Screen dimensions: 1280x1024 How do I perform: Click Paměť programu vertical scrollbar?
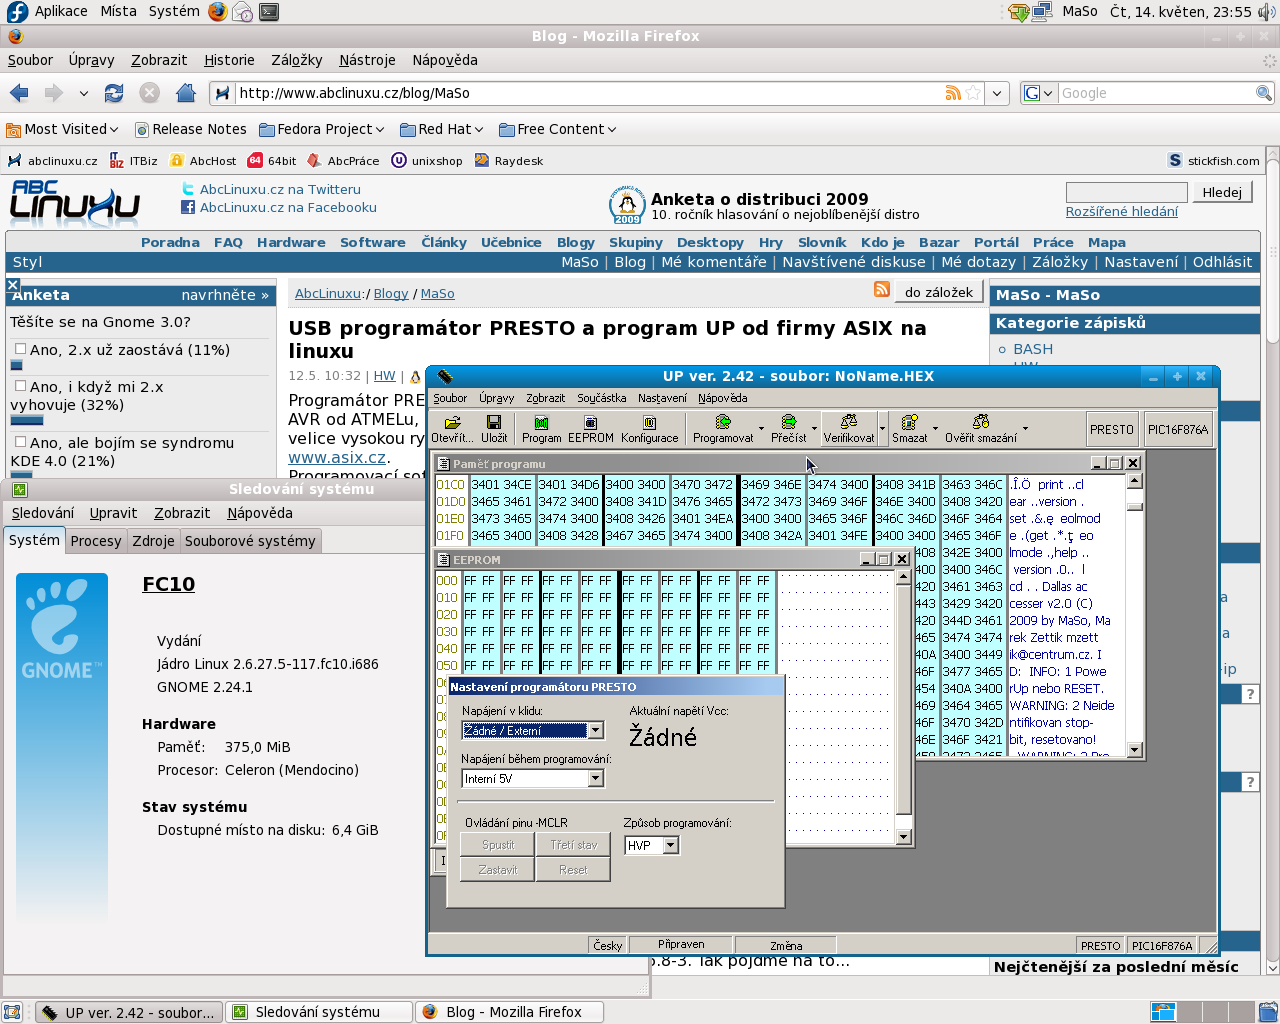pyautogui.click(x=1134, y=616)
